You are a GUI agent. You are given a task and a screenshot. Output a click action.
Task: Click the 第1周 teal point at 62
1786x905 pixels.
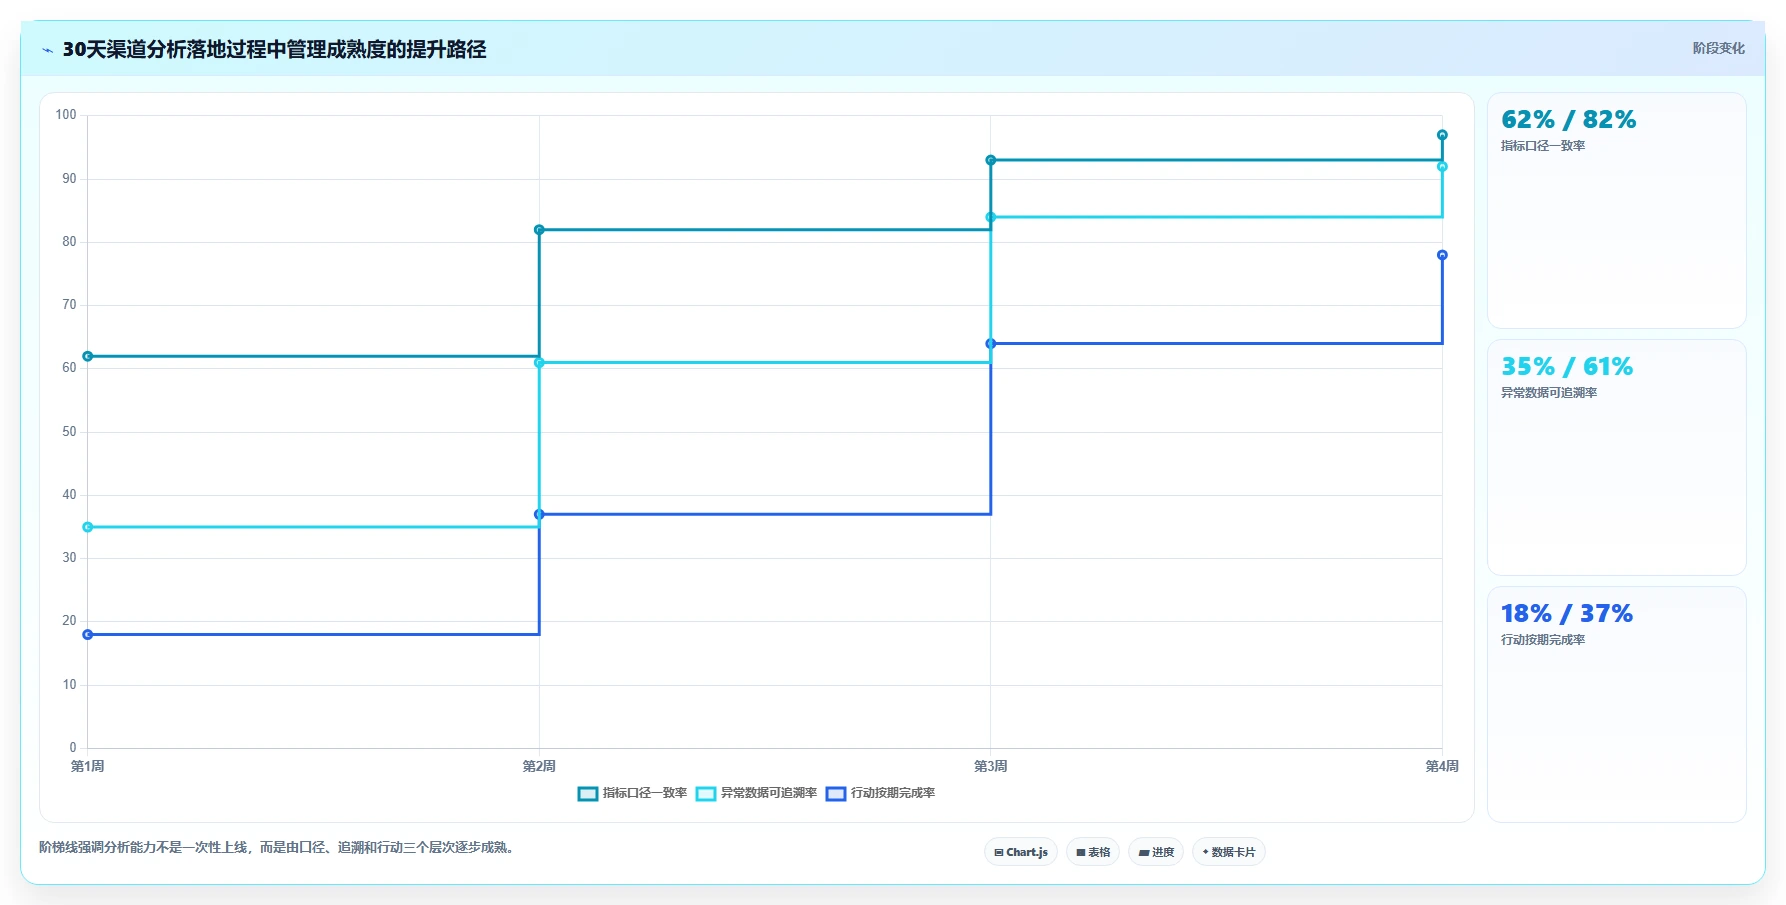88,356
